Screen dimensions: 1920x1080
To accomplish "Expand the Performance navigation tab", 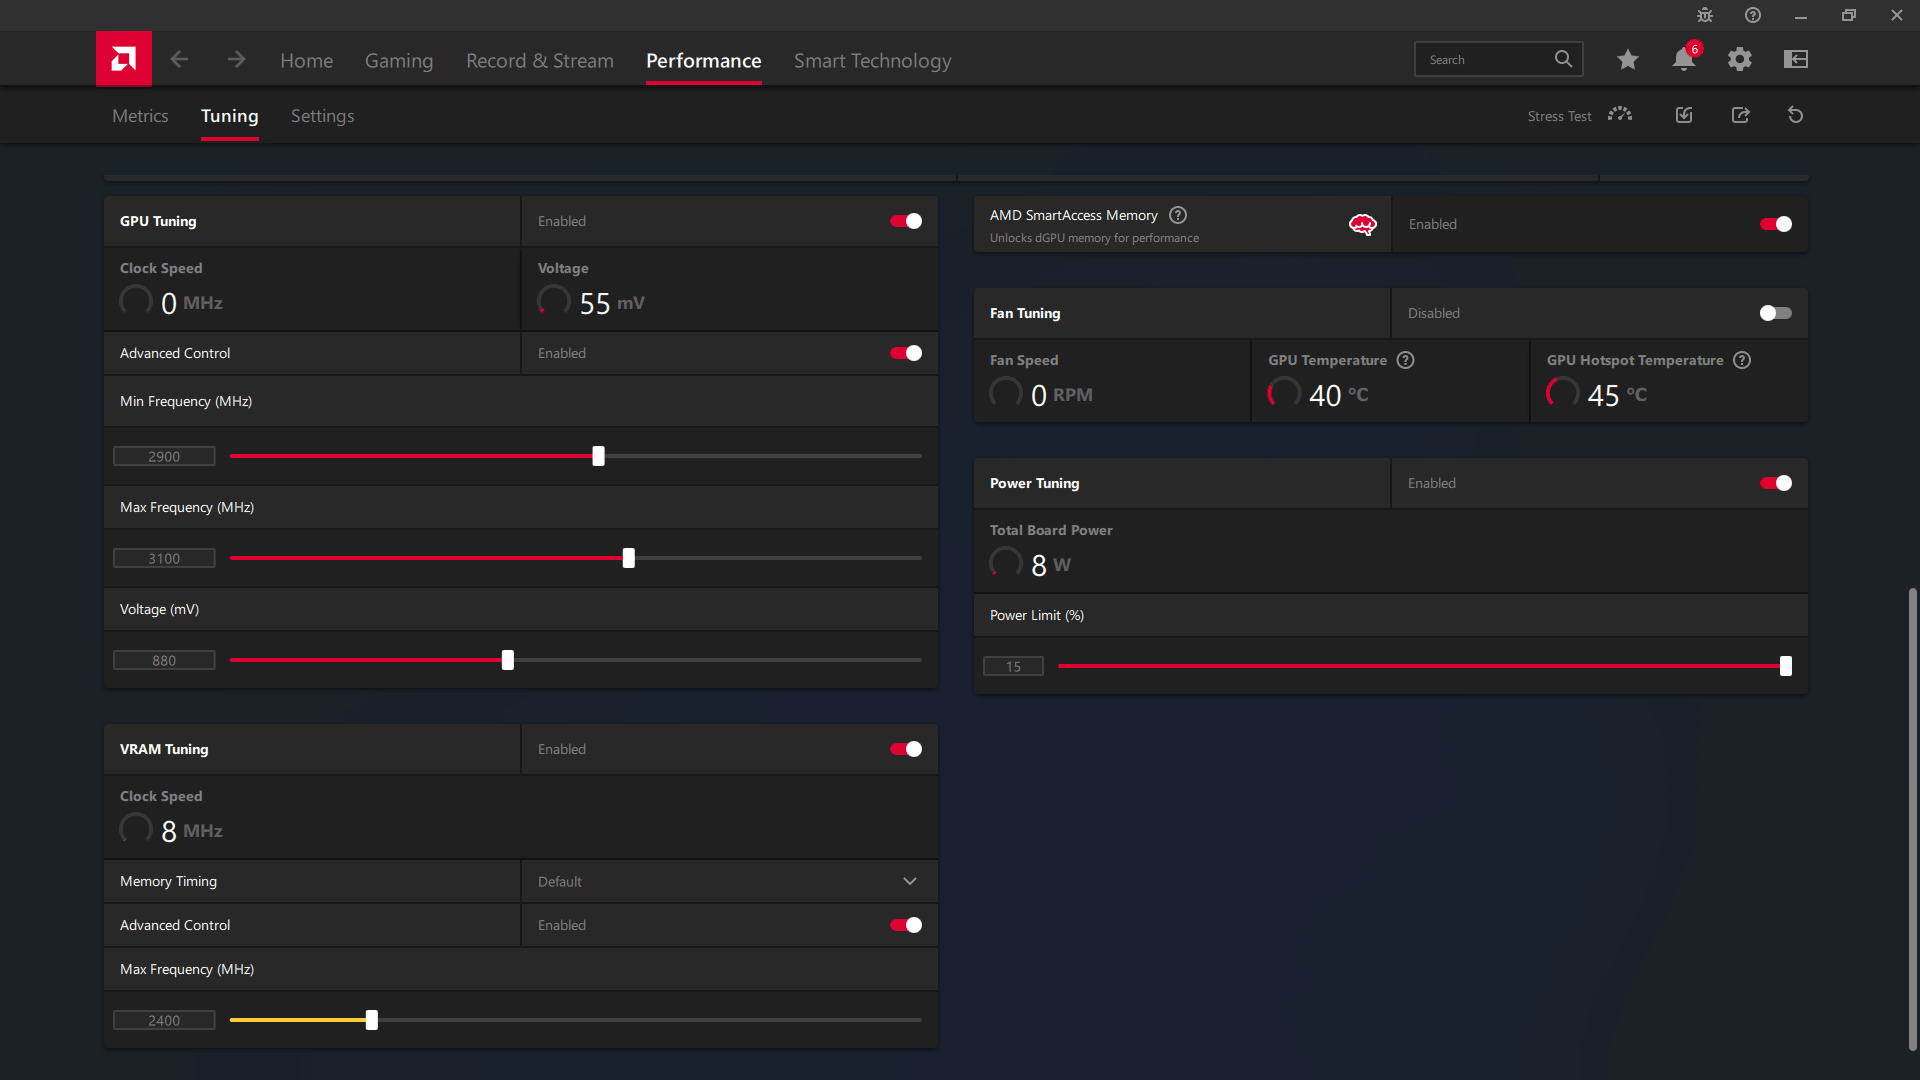I will [703, 61].
